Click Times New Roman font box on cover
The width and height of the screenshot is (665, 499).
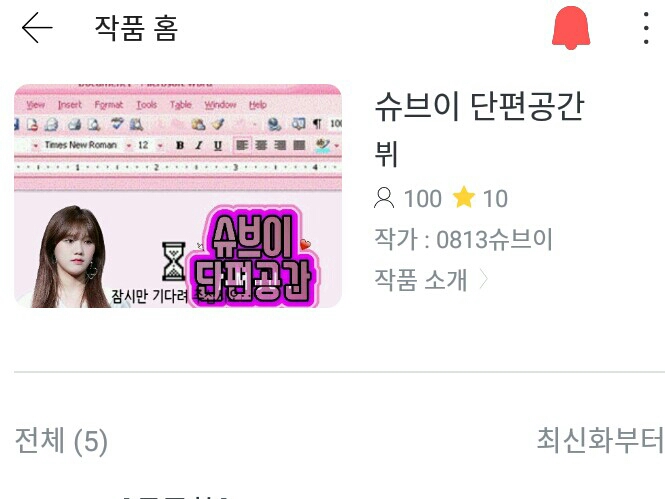point(81,145)
